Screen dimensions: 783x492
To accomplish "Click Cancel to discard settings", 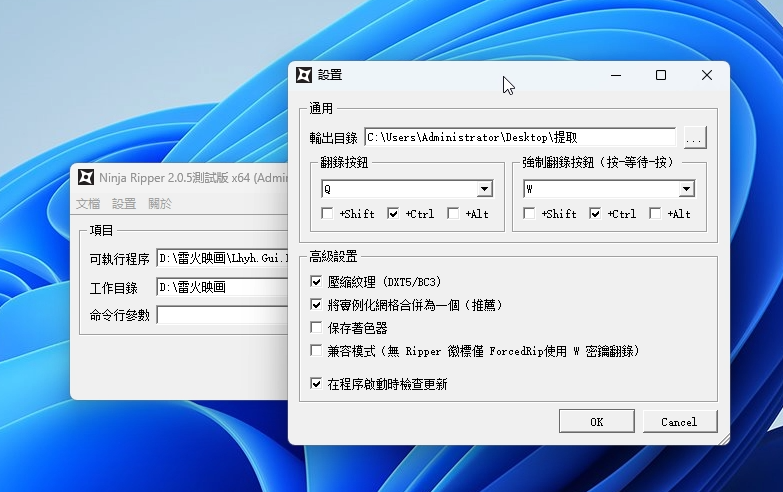I will point(680,422).
